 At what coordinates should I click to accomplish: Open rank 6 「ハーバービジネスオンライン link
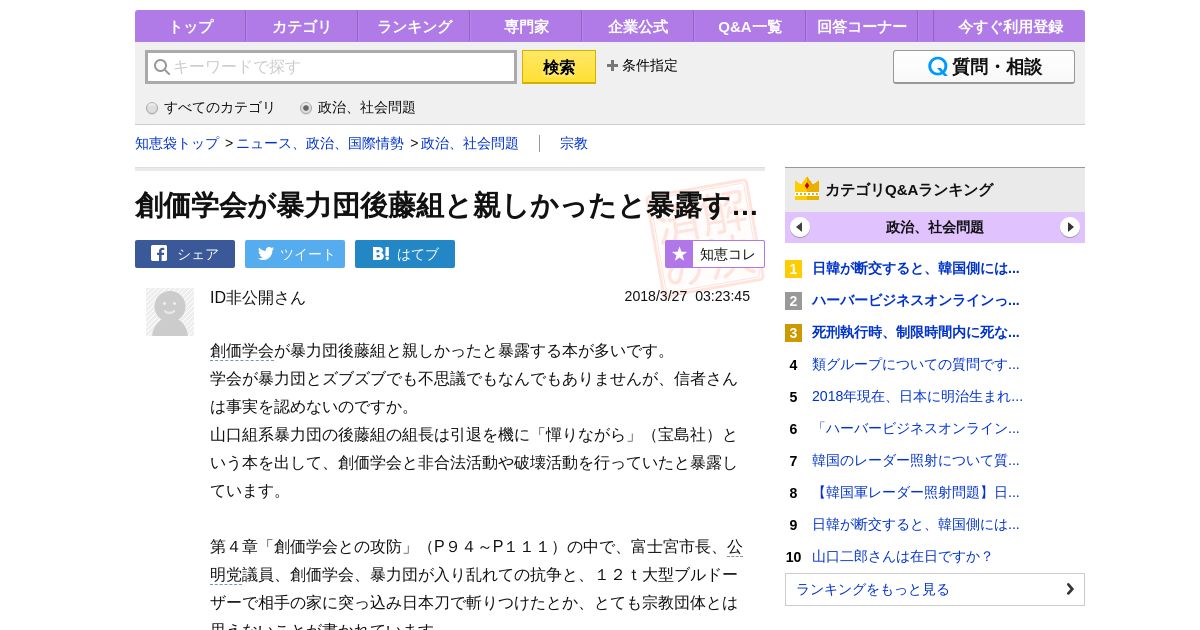[916, 428]
